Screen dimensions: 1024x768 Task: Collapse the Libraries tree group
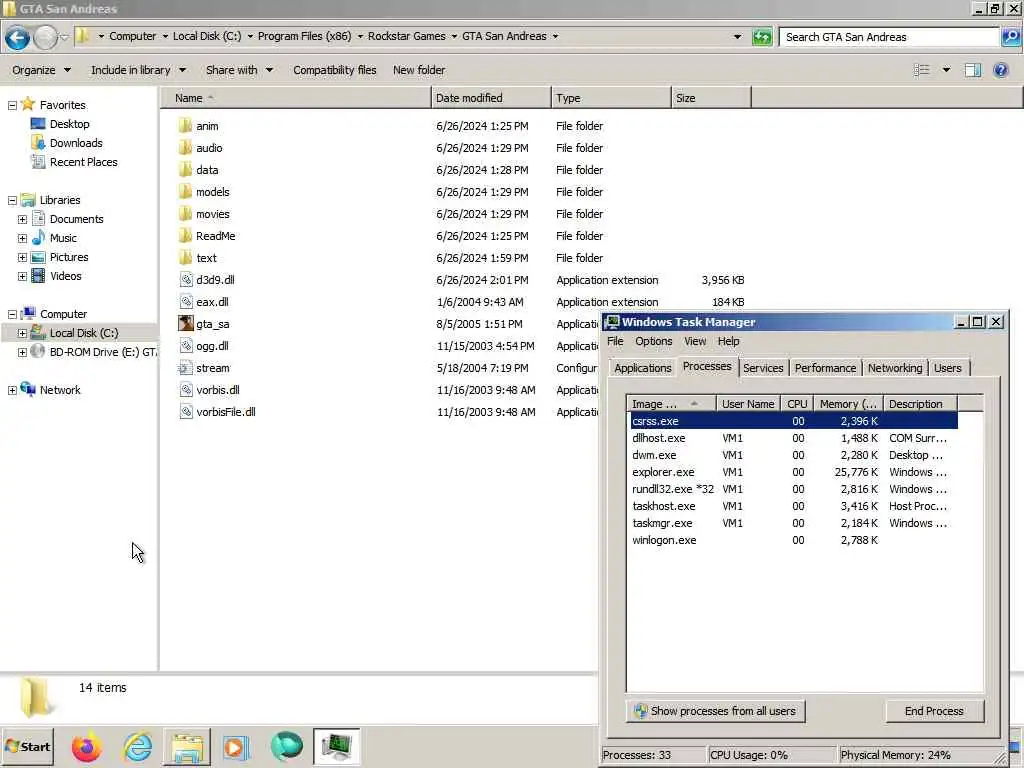click(x=12, y=200)
